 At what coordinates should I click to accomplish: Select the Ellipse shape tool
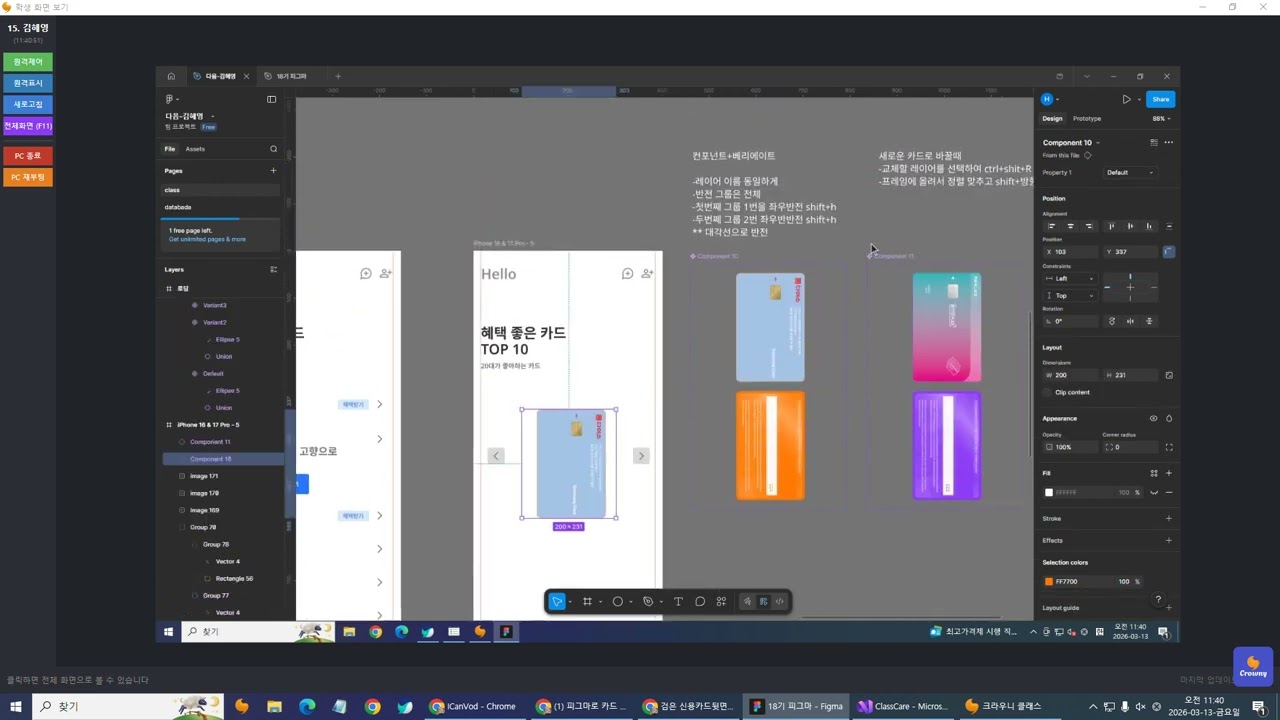point(618,601)
